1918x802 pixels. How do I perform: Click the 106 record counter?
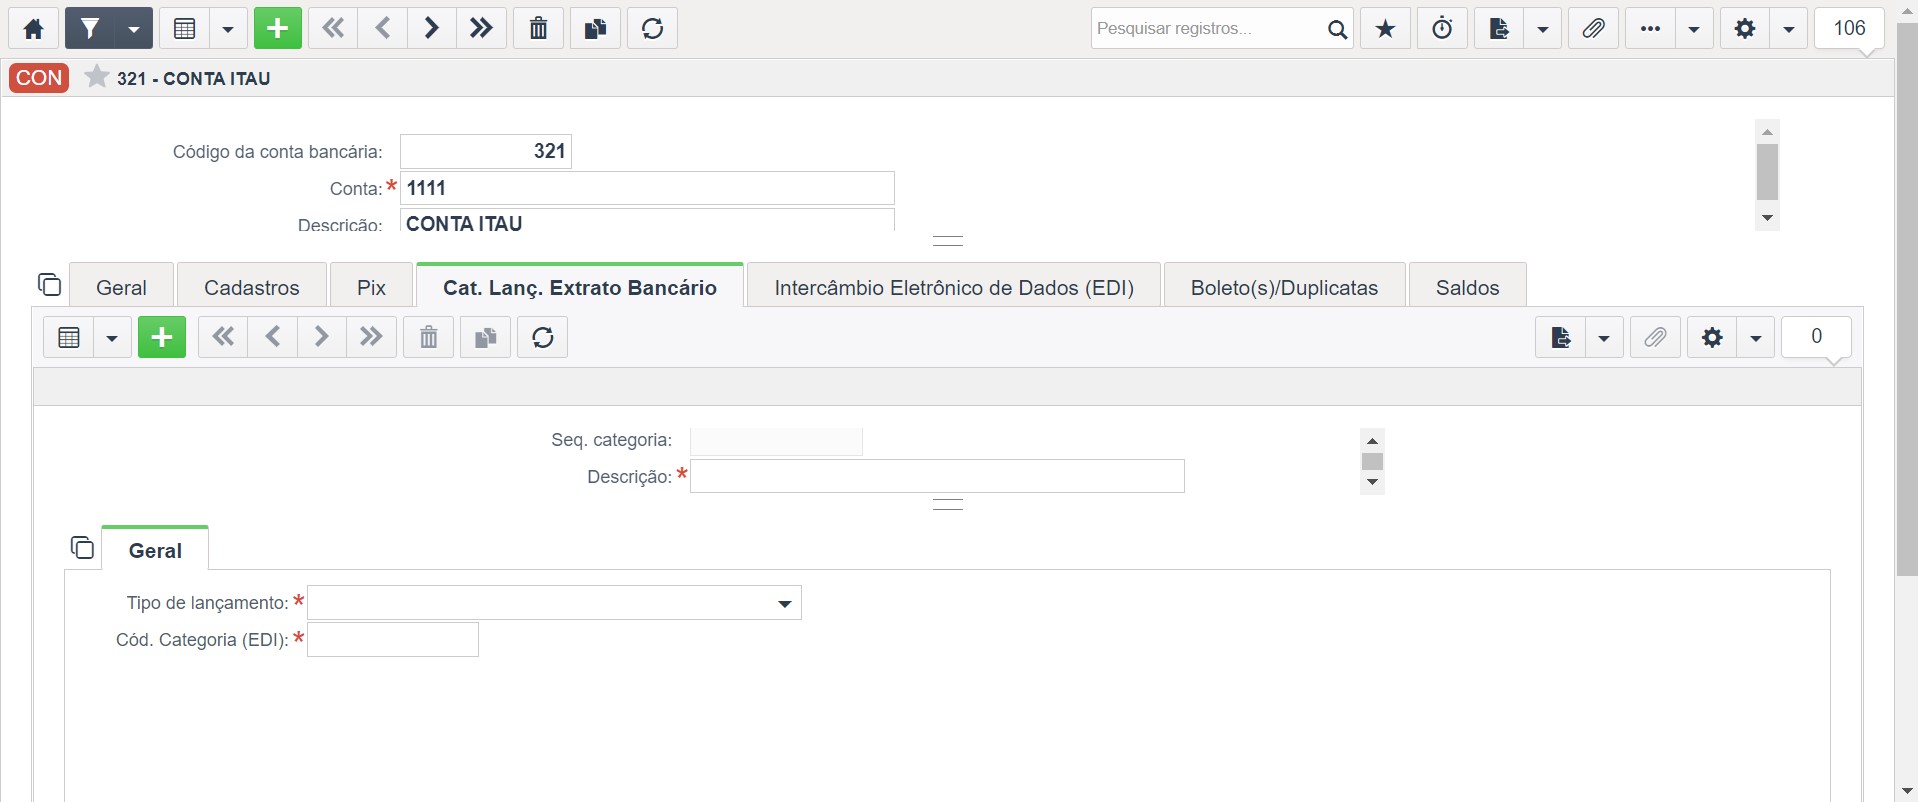coord(1850,28)
